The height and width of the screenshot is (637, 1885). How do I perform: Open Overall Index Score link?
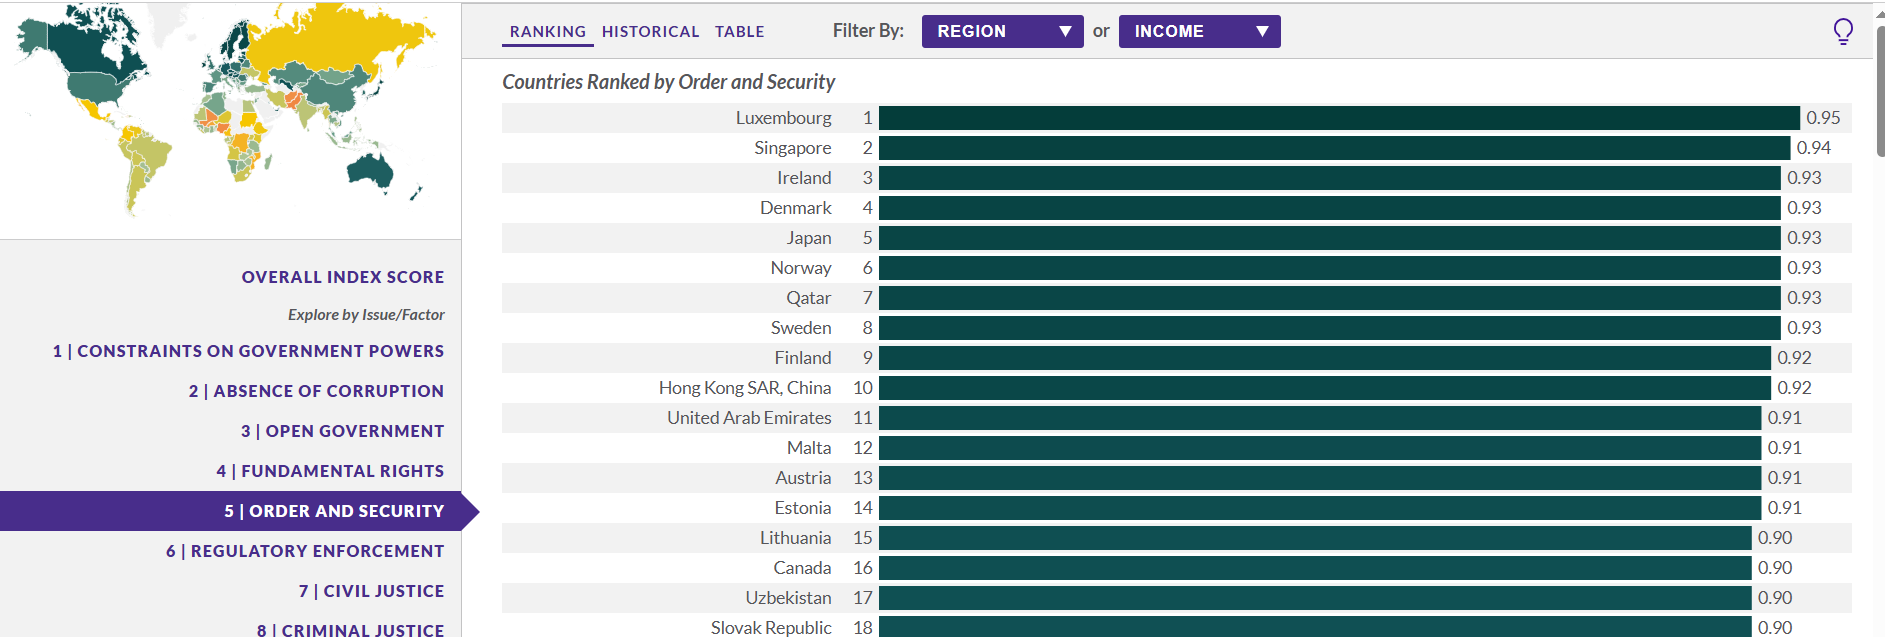342,277
